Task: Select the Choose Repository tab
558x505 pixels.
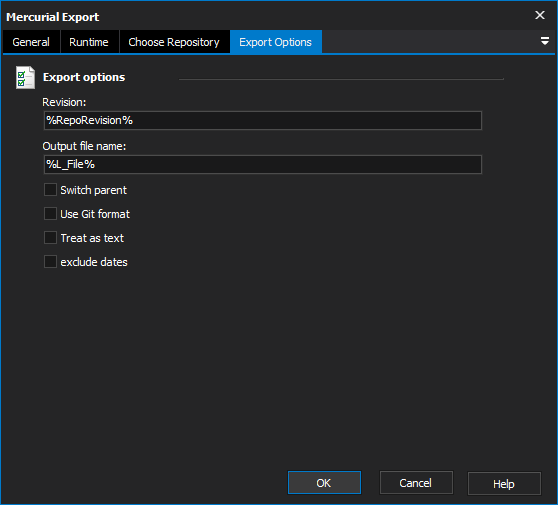Action: pos(174,42)
